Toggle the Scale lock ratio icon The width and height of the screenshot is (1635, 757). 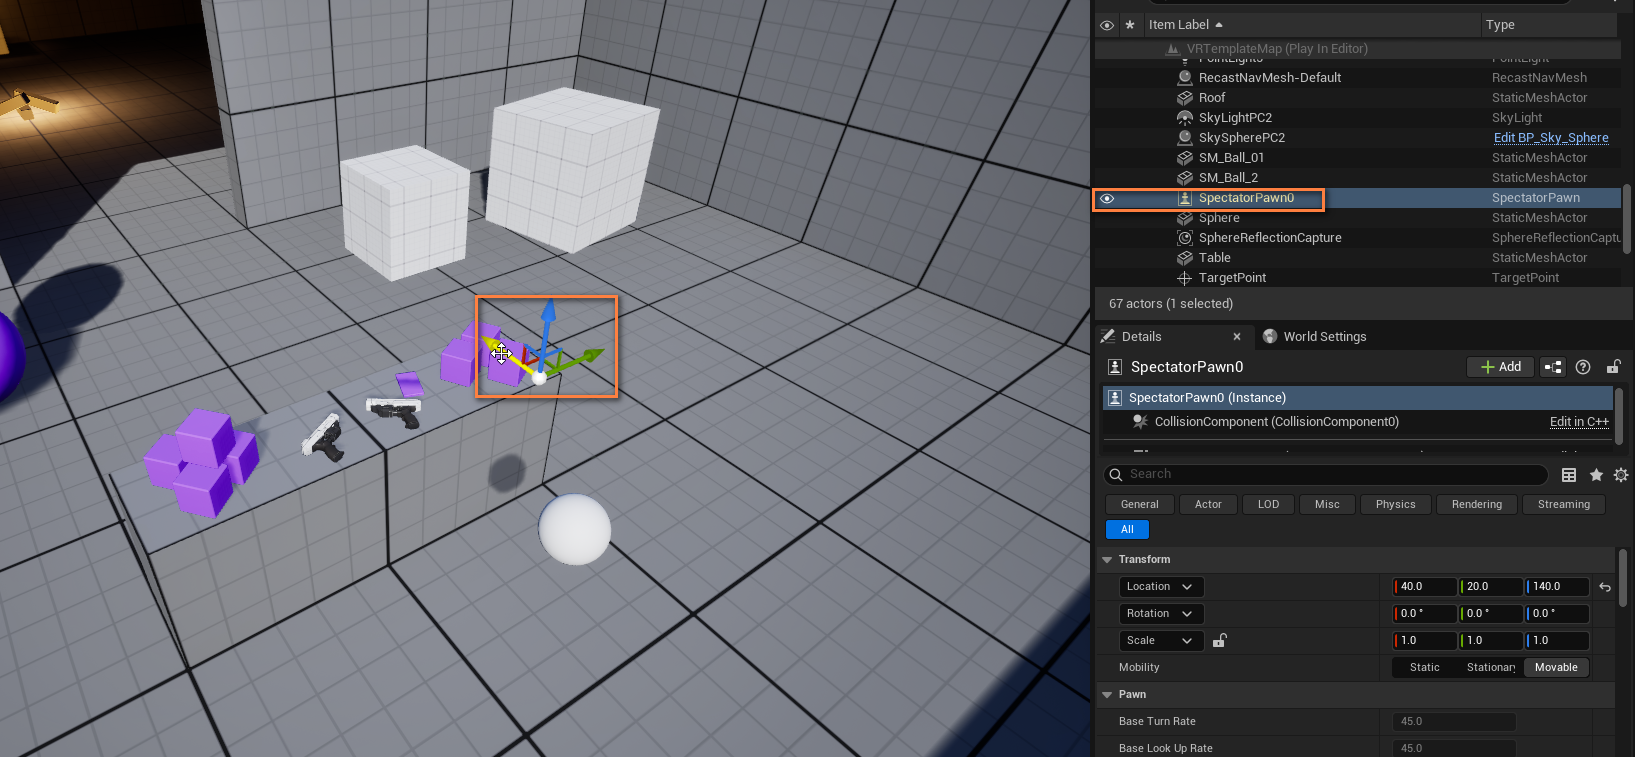pos(1220,640)
